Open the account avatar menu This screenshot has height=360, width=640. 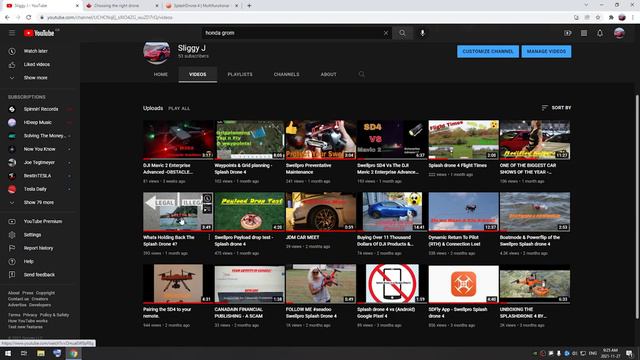point(619,33)
